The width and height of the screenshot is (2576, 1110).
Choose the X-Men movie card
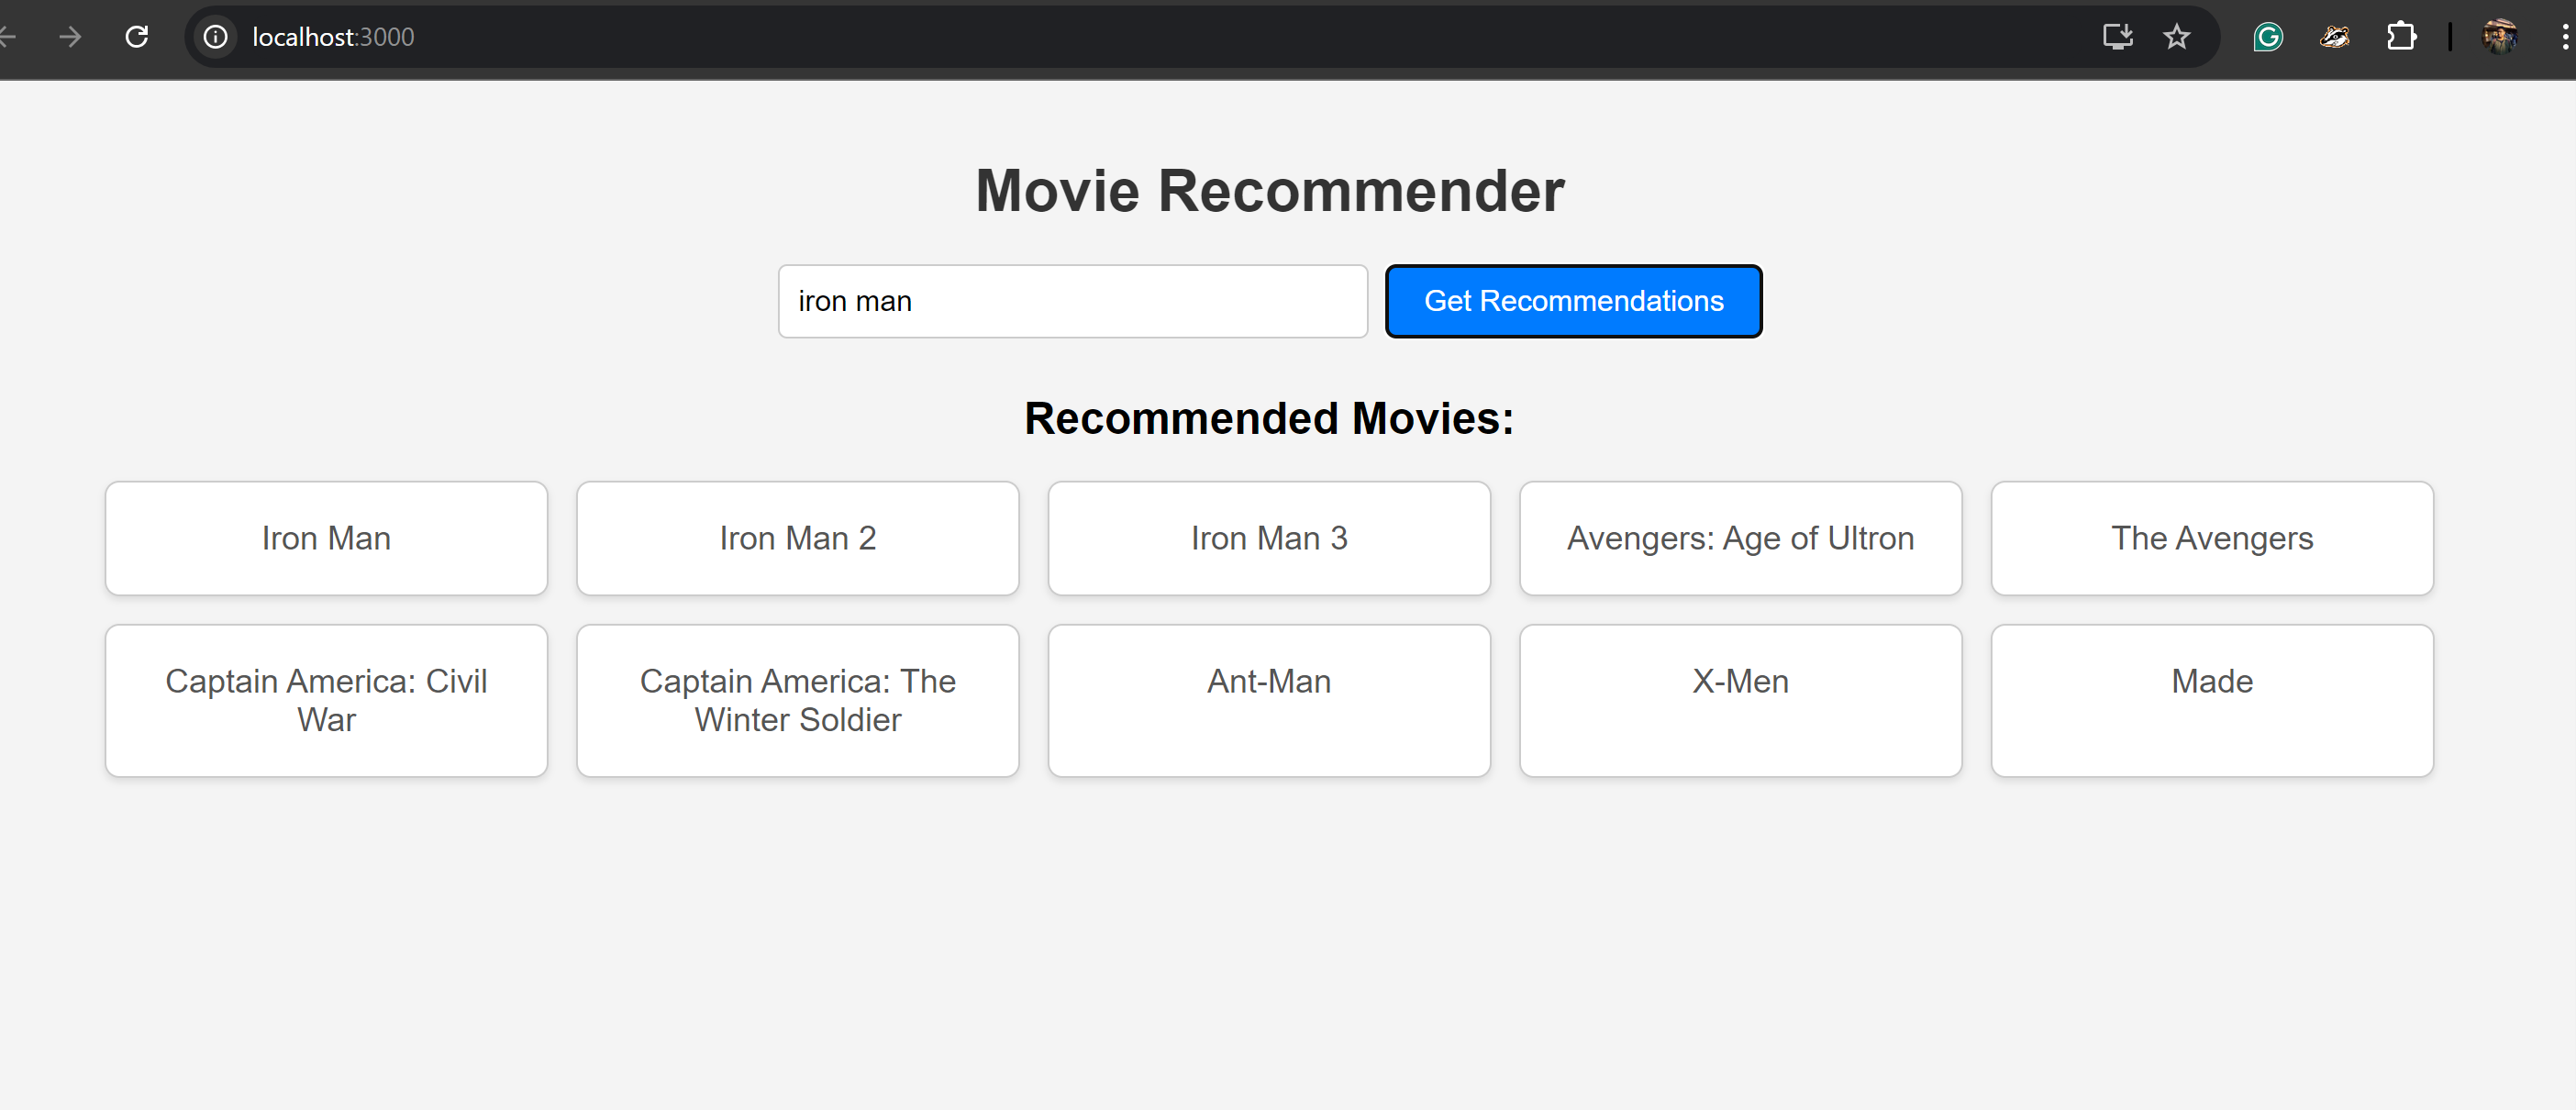click(x=1739, y=700)
